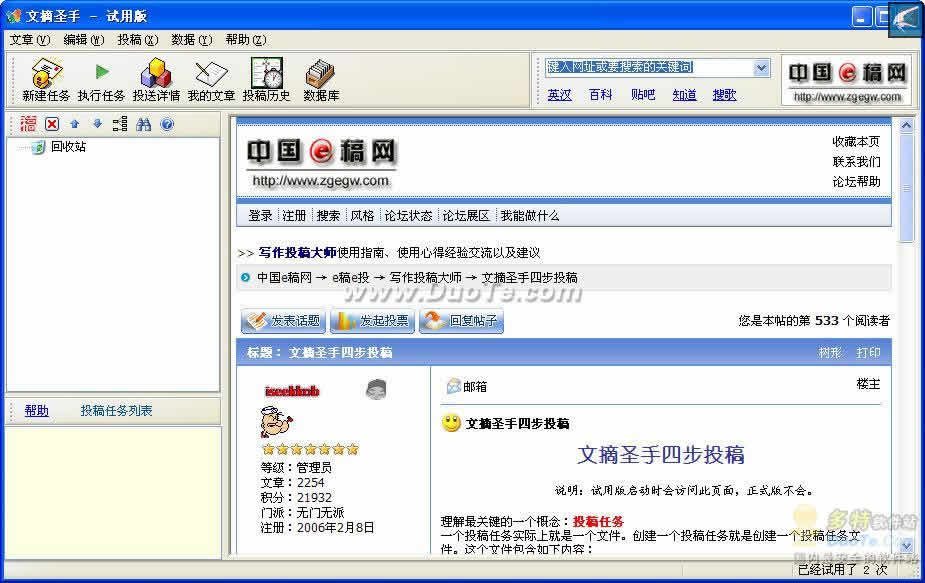Click the blue help question mark icon
Image resolution: width=925 pixels, height=583 pixels.
pyautogui.click(x=167, y=124)
